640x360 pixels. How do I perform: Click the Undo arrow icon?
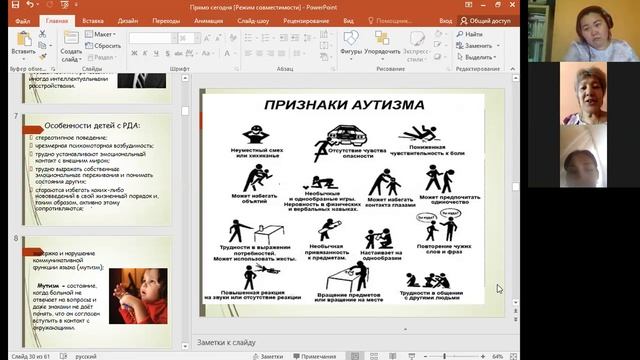30,5
